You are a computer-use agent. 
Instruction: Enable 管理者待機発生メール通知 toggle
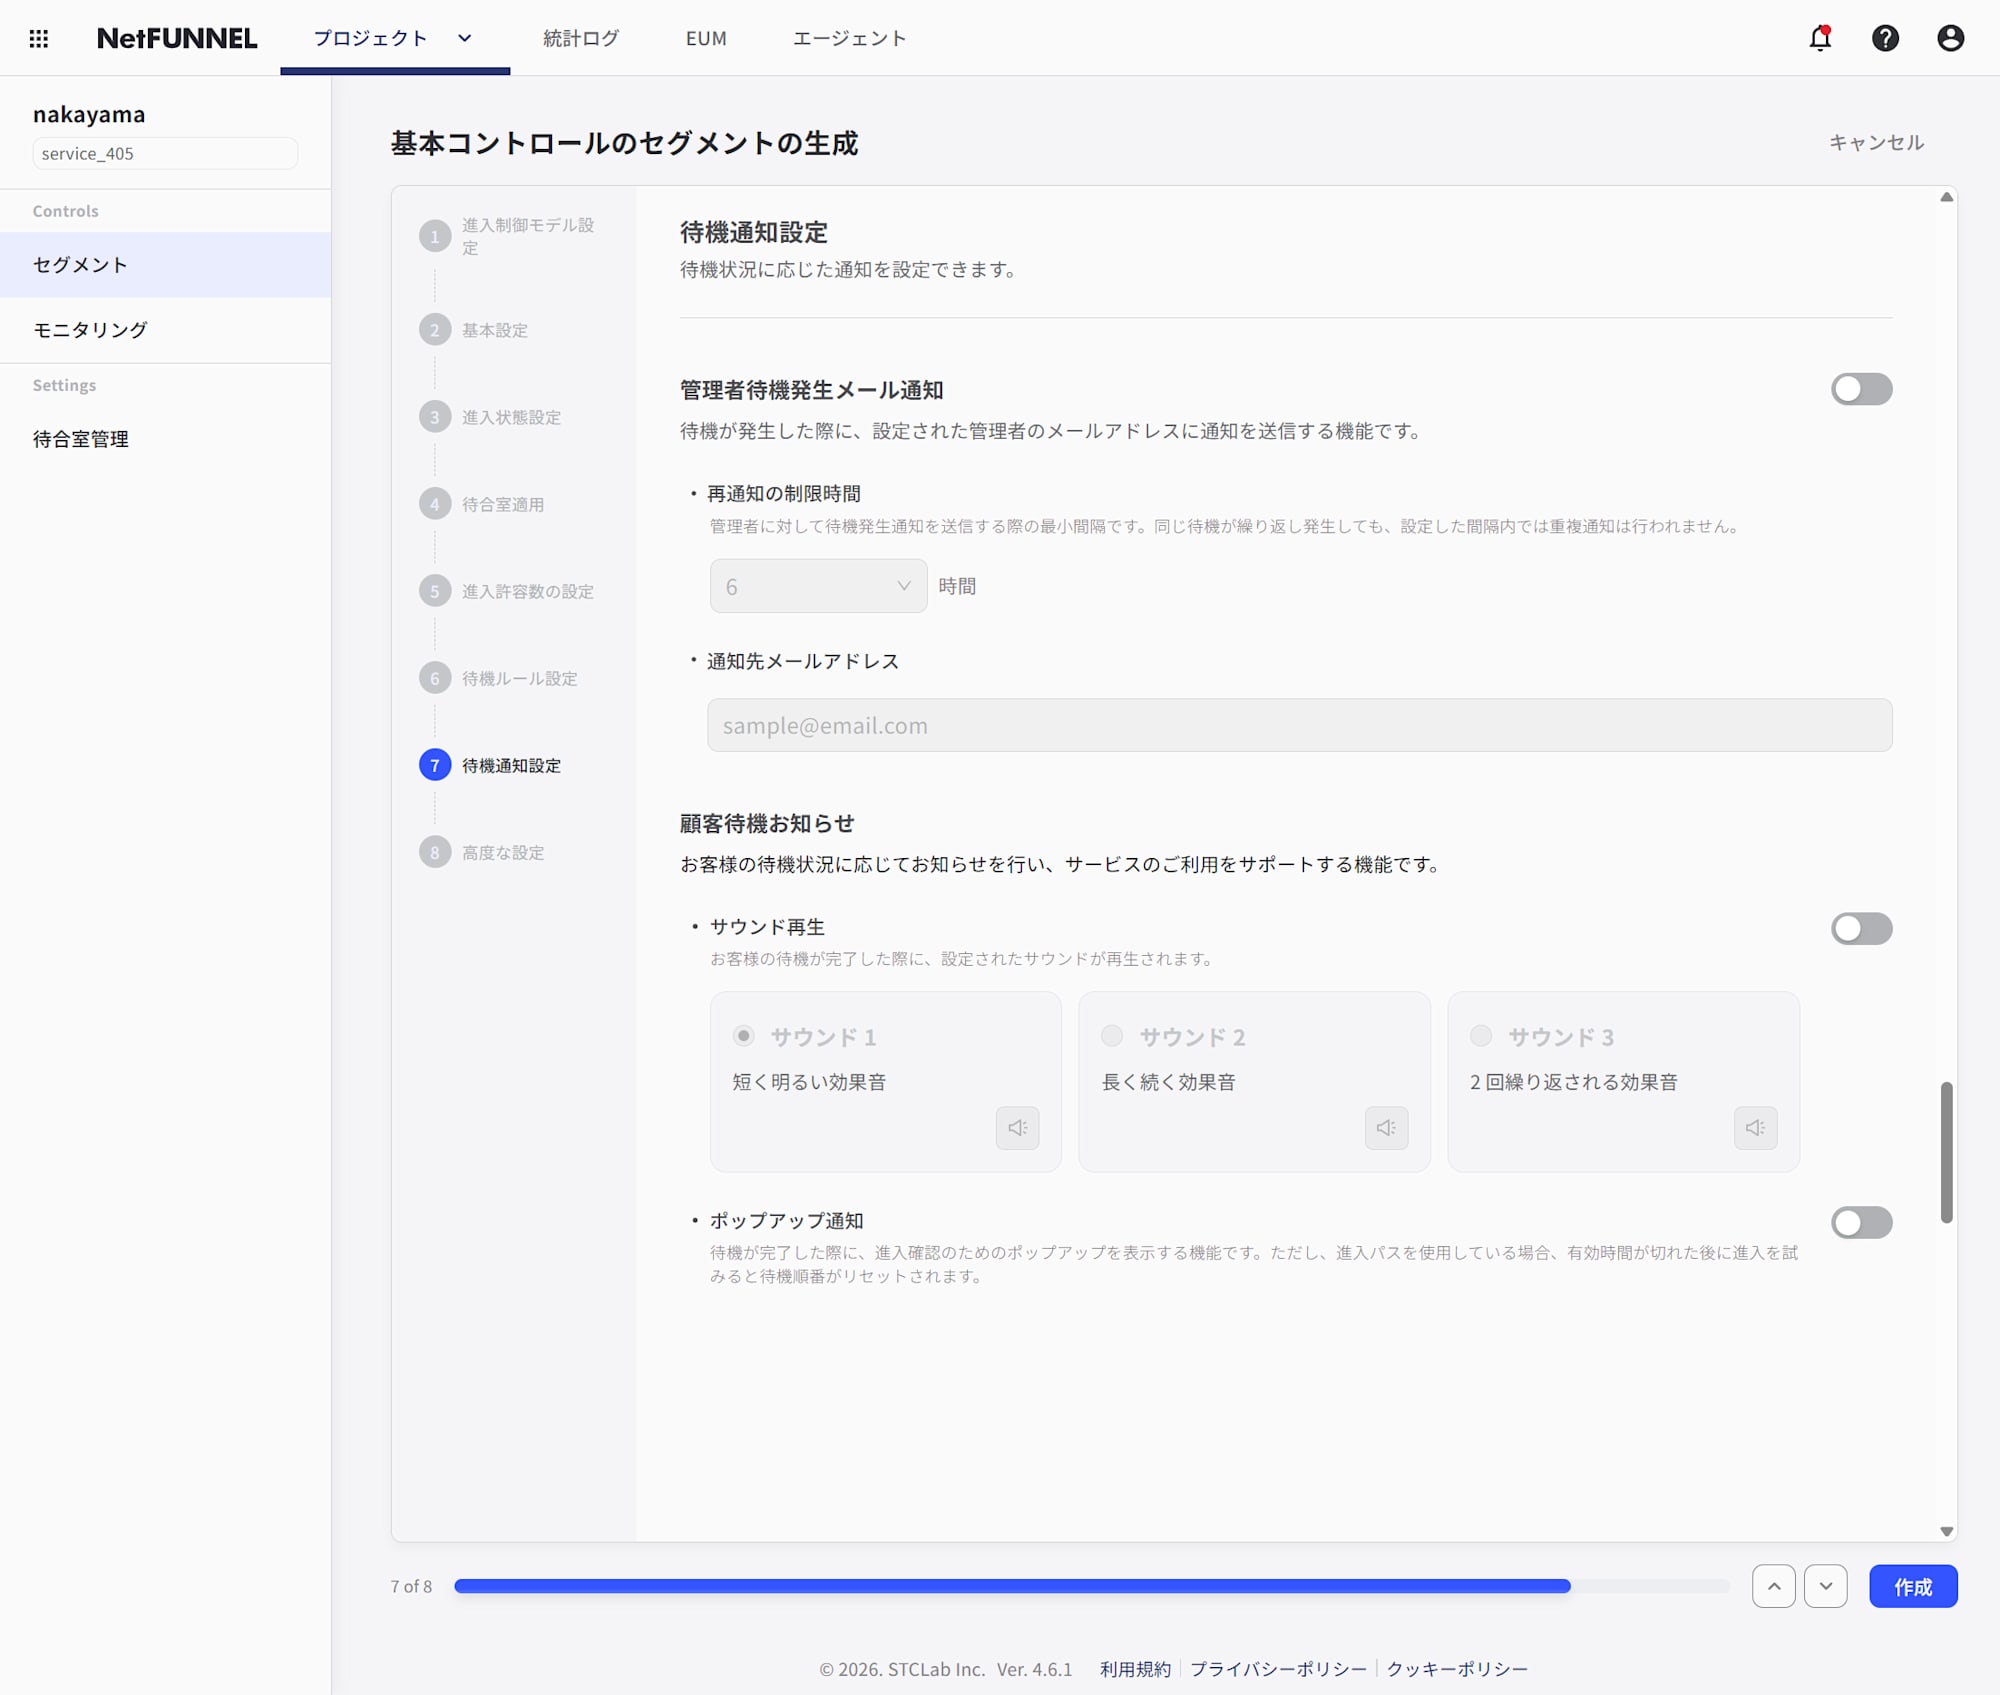tap(1860, 389)
